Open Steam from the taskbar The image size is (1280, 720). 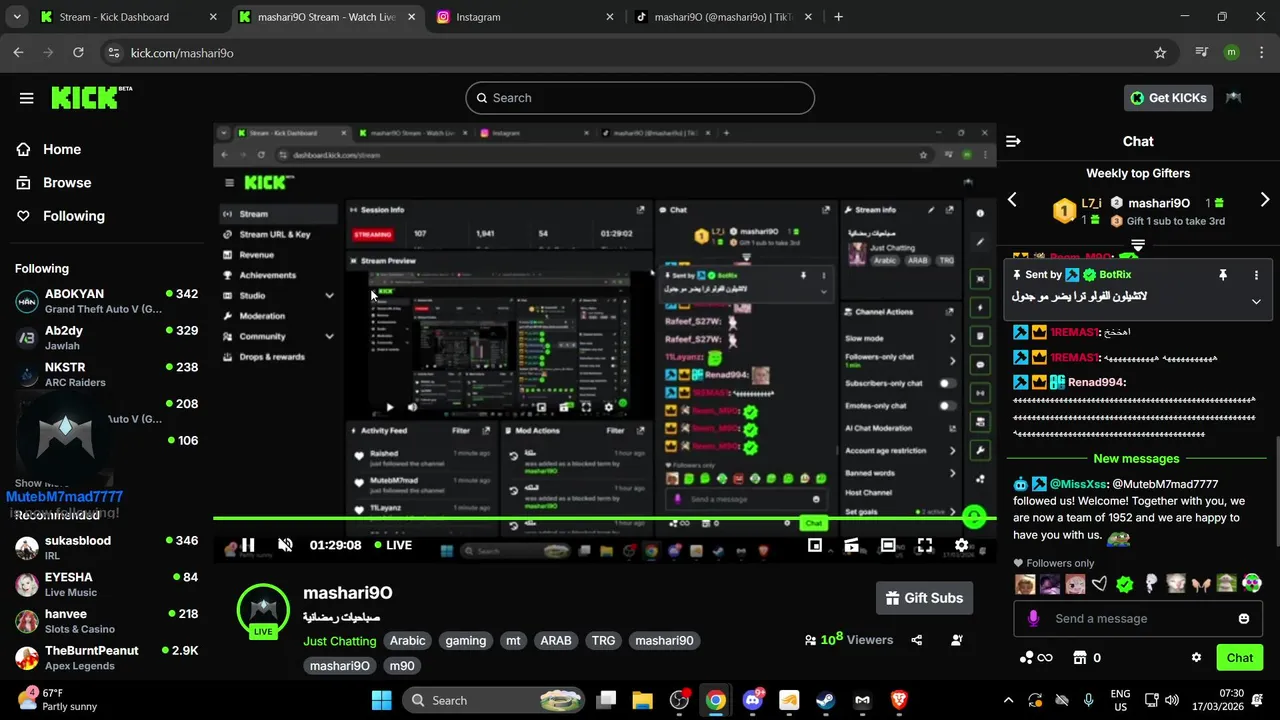click(x=826, y=700)
